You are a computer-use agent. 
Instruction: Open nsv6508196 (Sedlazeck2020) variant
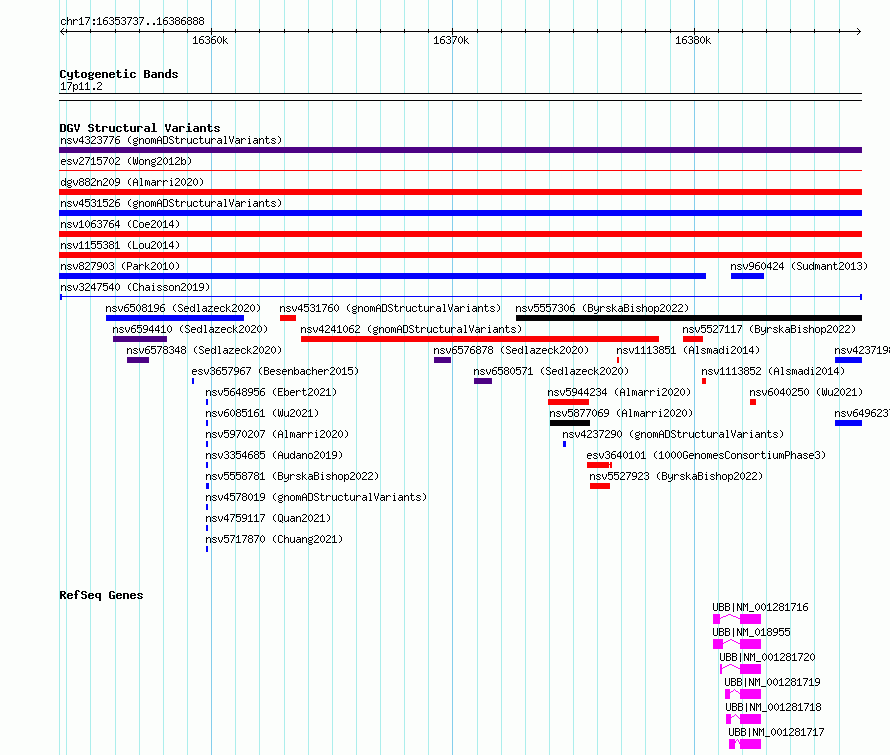tap(183, 308)
